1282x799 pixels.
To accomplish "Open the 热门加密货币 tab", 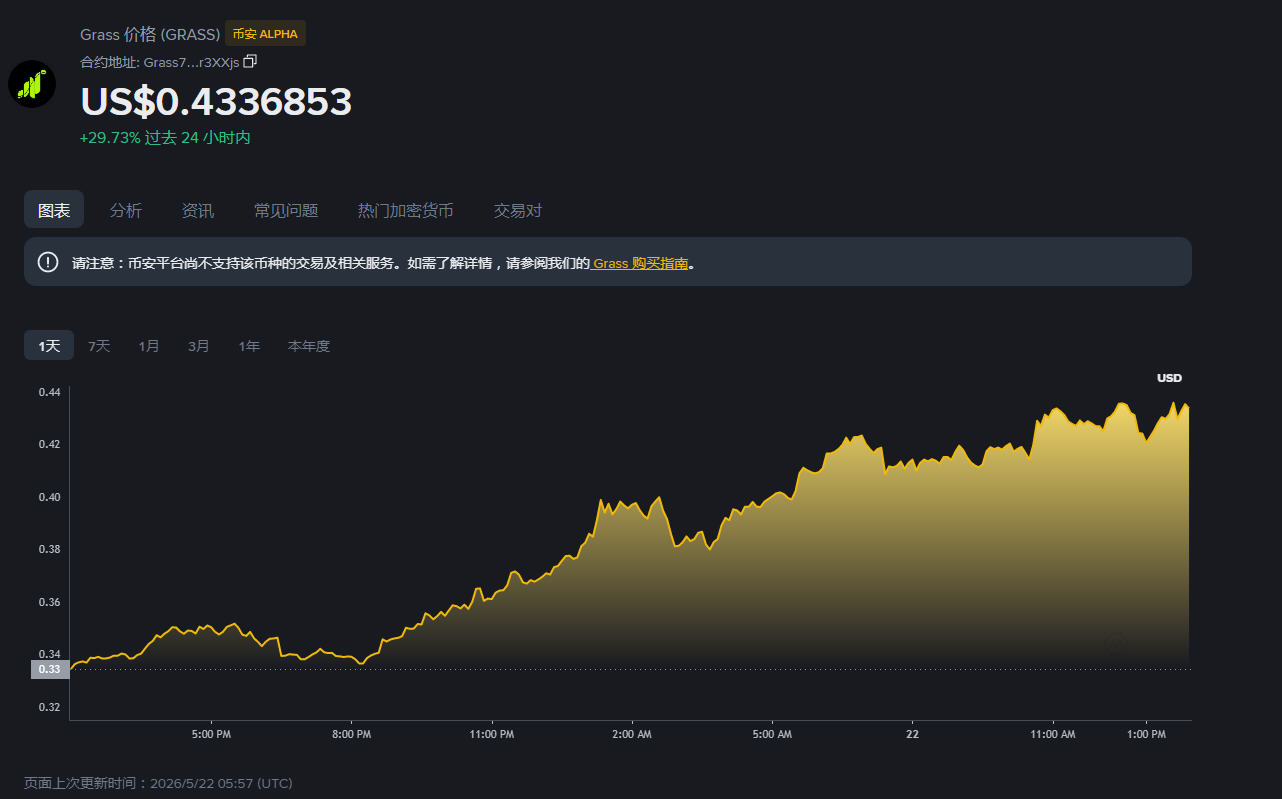I will (406, 210).
